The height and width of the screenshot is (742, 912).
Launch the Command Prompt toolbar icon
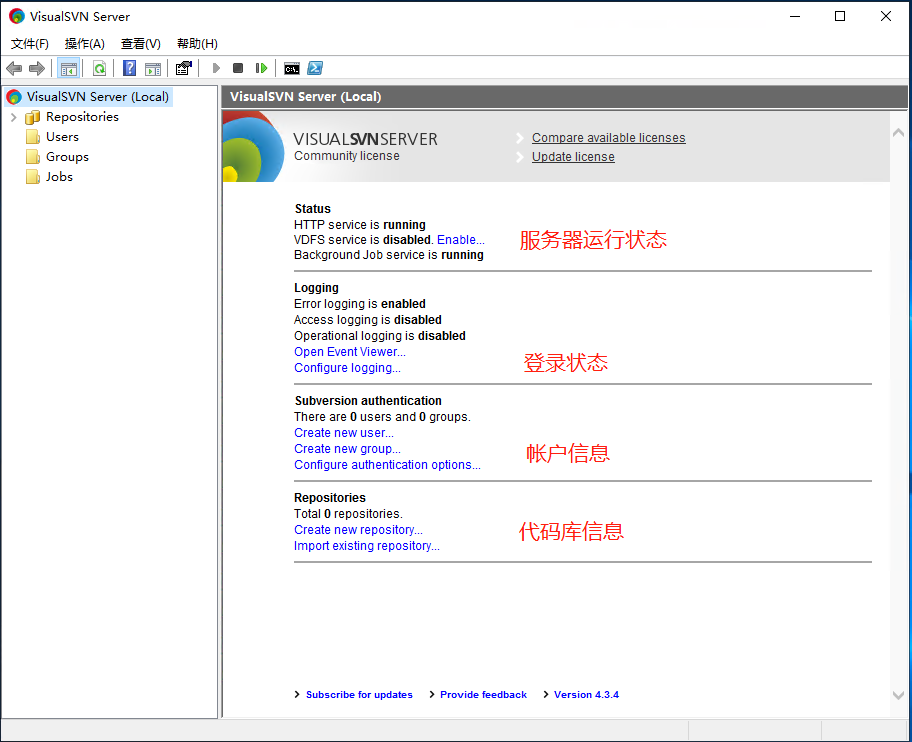291,69
